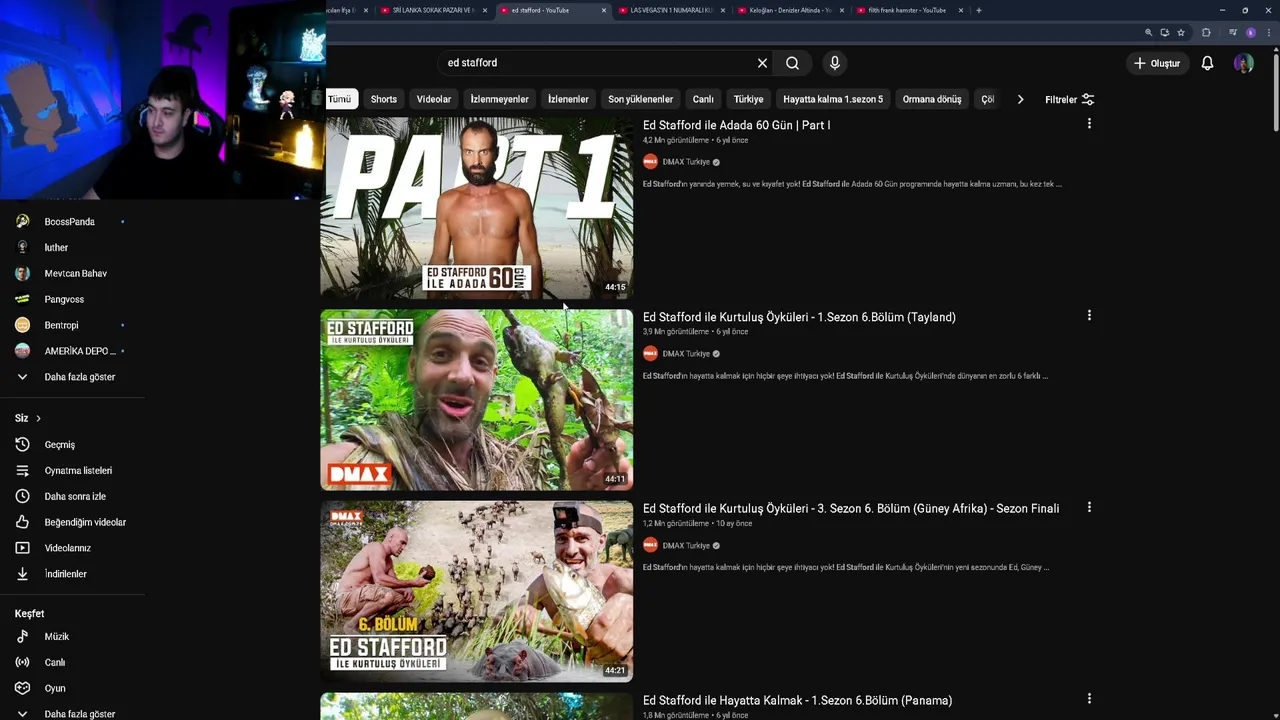Open options menu for Panama episode video
1280x720 pixels.
1089,699
